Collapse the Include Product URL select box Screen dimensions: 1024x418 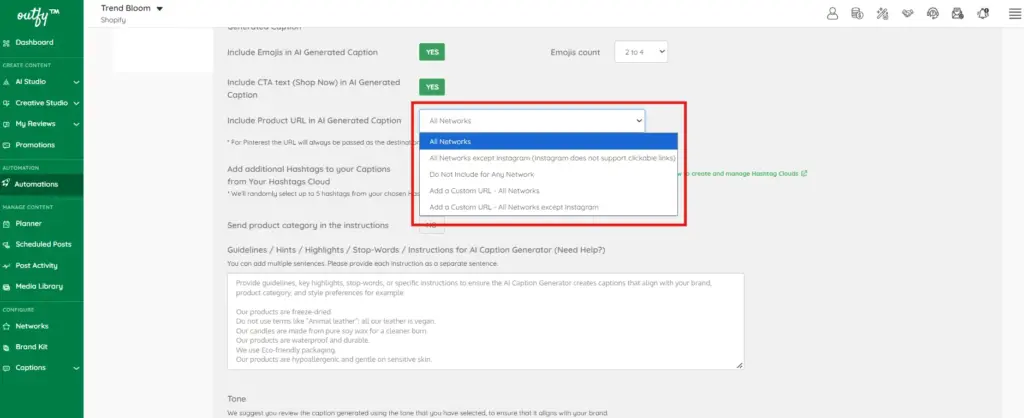532,121
